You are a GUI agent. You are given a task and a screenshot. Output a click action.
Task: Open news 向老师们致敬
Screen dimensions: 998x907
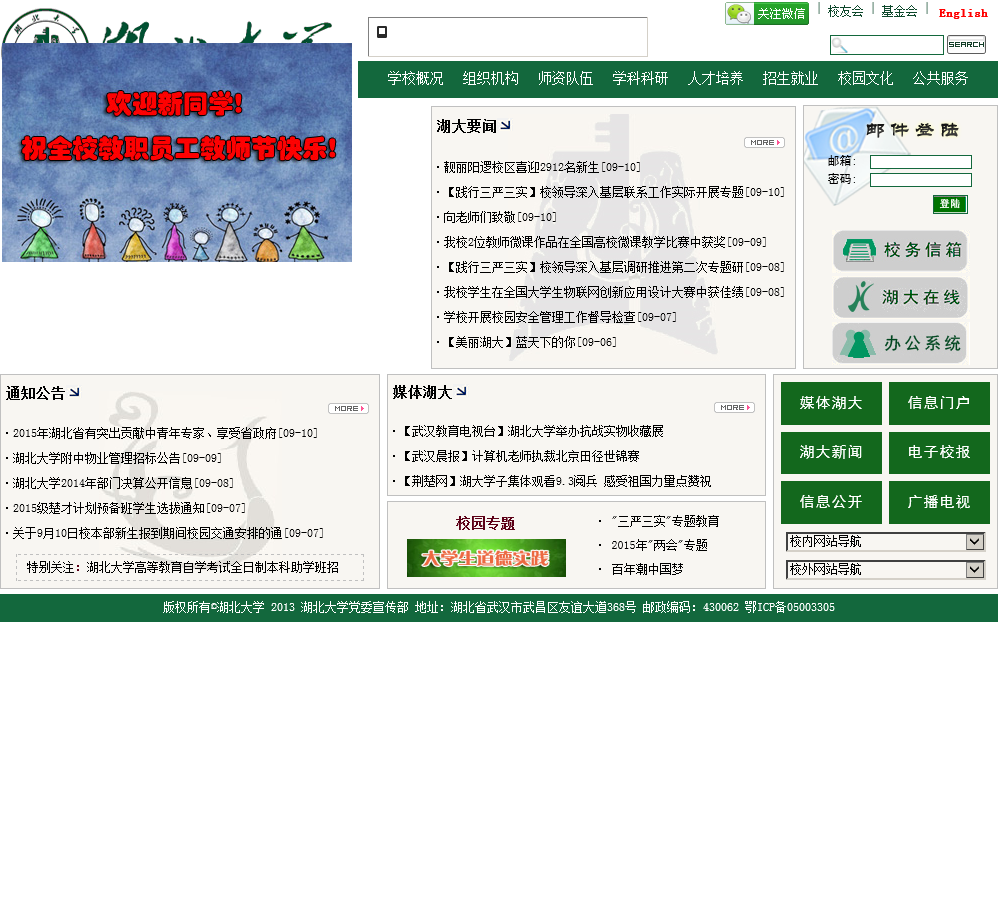pyautogui.click(x=479, y=218)
